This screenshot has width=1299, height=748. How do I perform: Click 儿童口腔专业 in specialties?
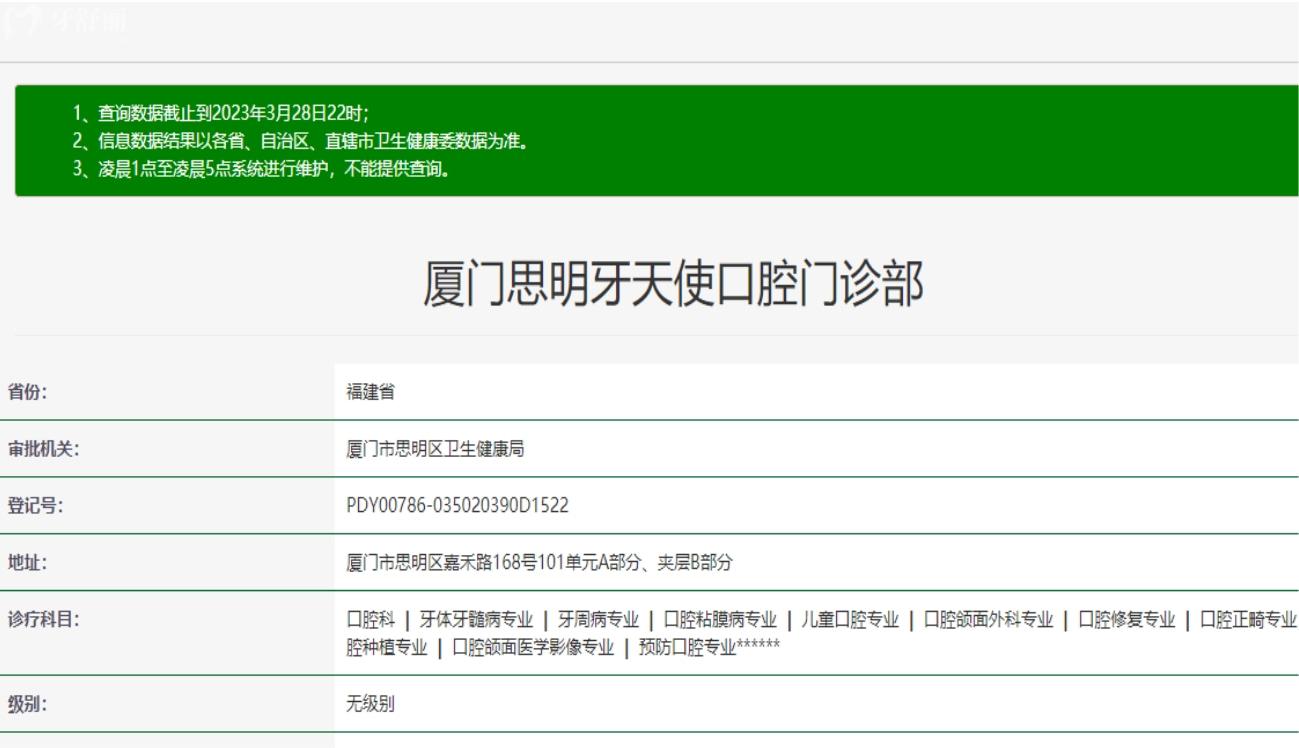click(x=850, y=620)
